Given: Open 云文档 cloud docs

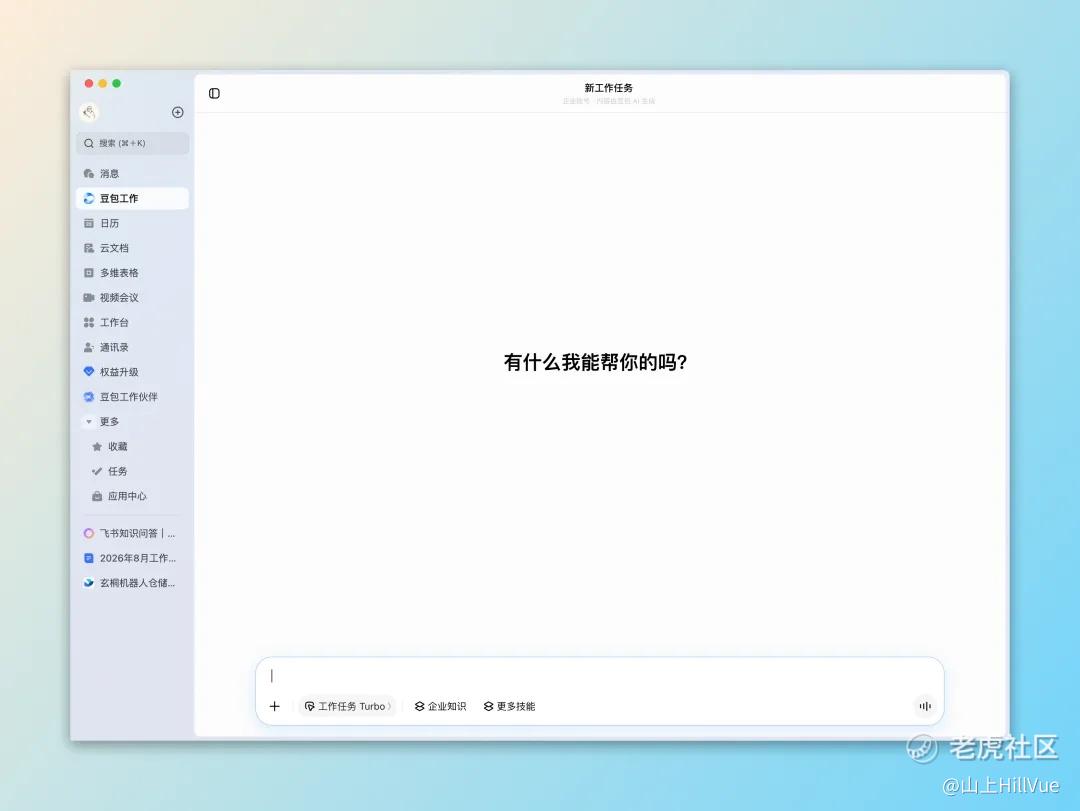Looking at the screenshot, I should 132,248.
